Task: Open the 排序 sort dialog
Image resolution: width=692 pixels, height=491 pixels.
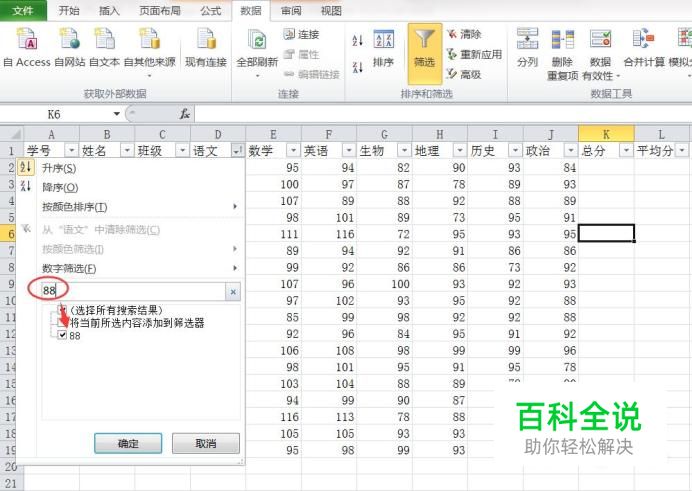Action: (383, 49)
